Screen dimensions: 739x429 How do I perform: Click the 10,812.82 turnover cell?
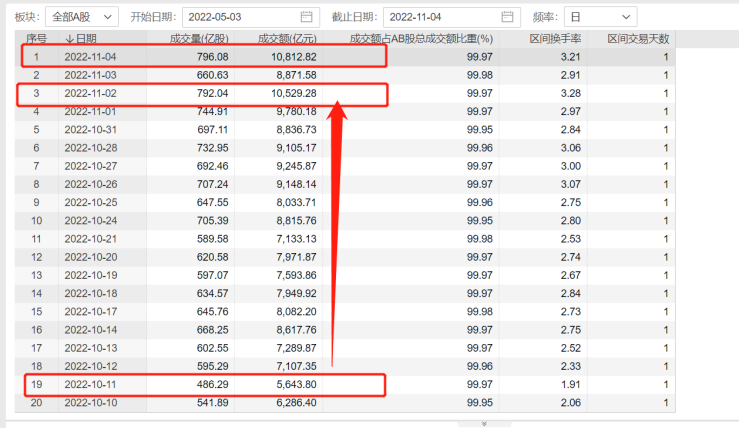click(288, 57)
